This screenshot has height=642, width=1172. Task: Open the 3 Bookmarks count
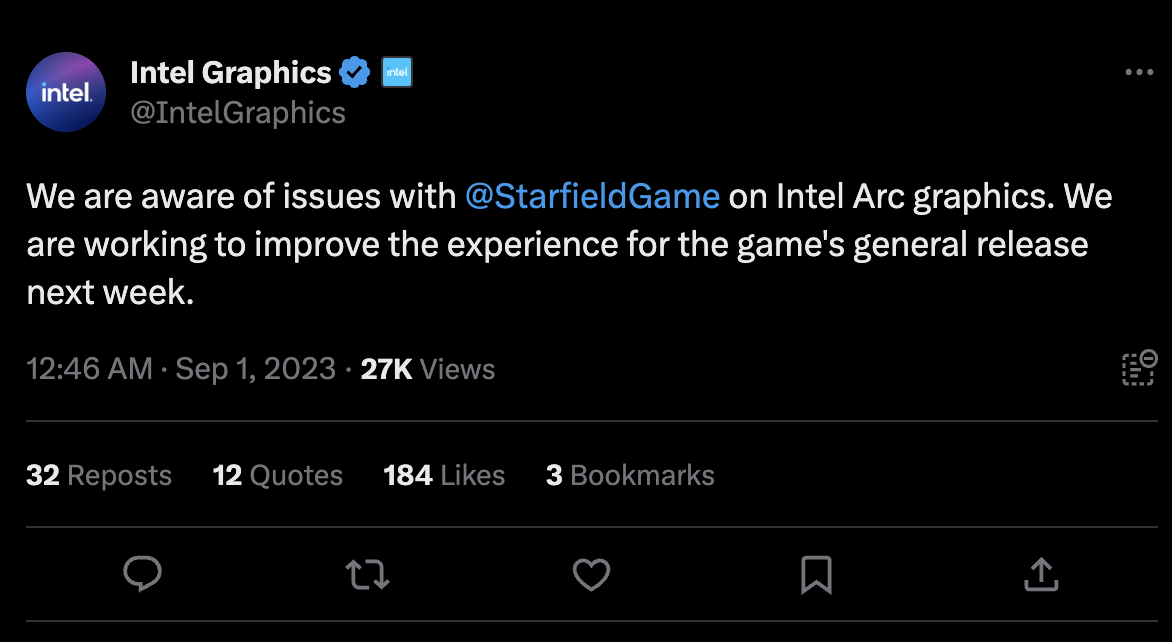pos(630,475)
